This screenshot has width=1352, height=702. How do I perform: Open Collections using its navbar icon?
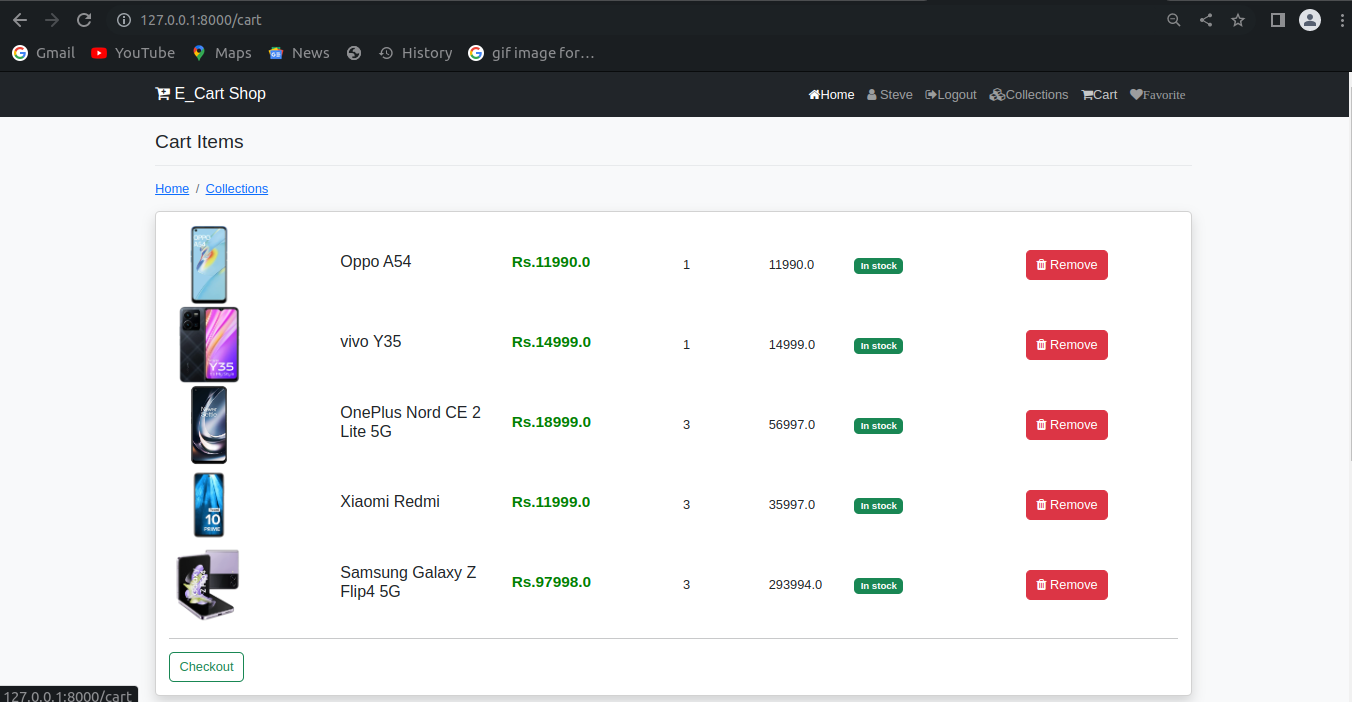tap(996, 94)
